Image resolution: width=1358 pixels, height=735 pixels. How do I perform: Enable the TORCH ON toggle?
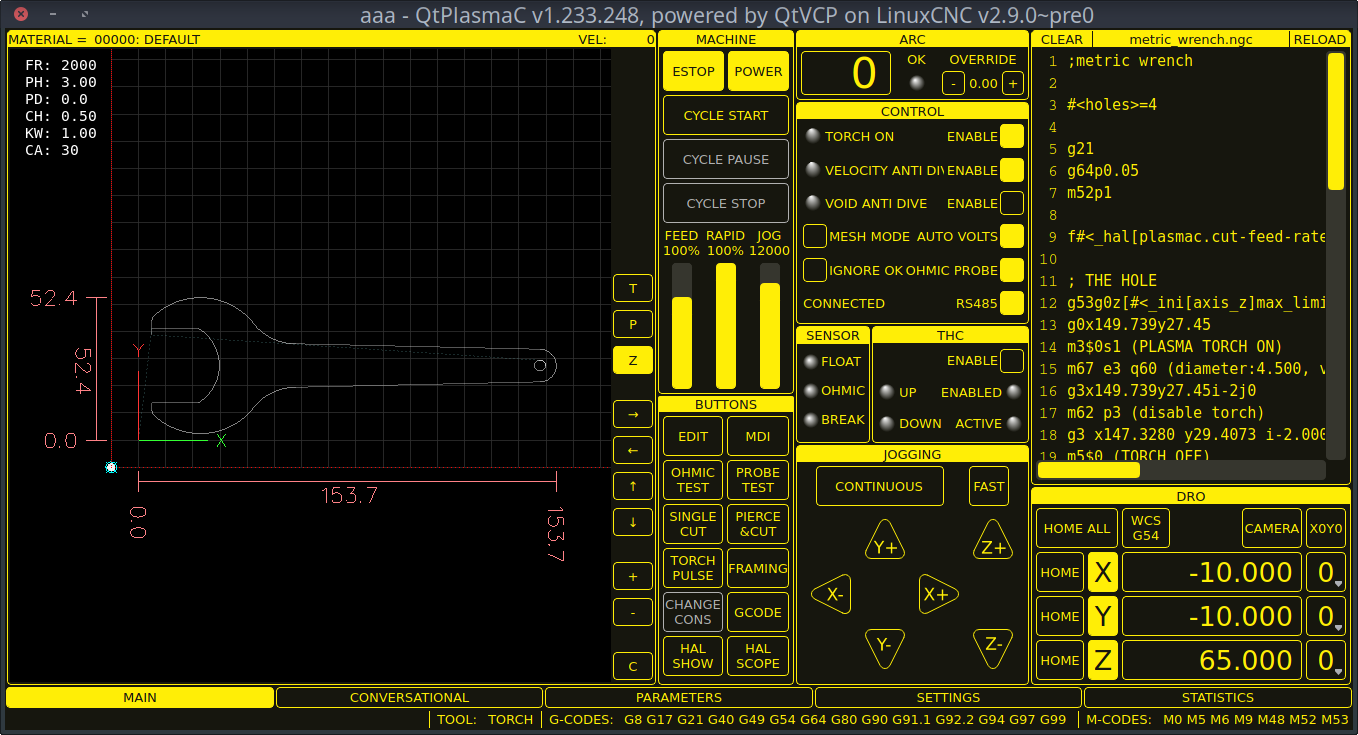(1011, 136)
